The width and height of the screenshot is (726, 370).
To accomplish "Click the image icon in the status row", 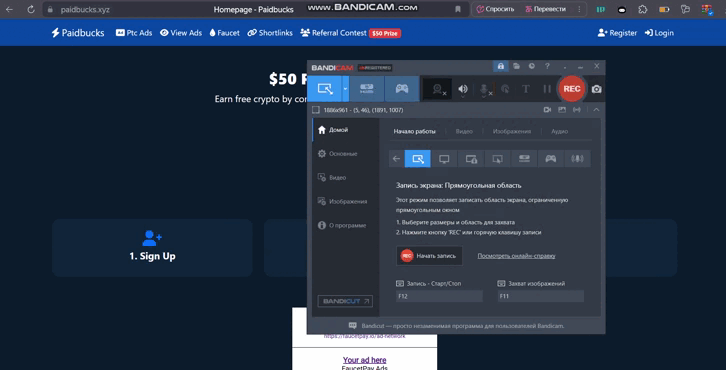I will coord(562,110).
